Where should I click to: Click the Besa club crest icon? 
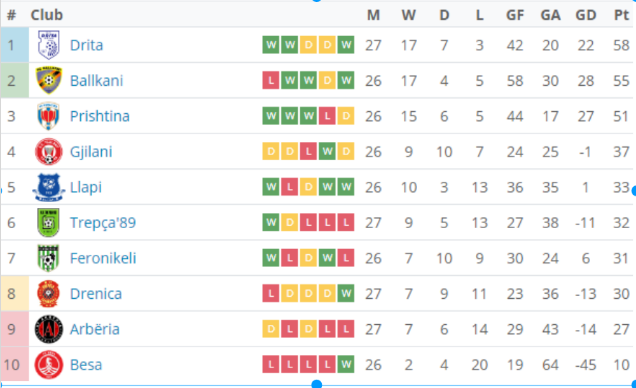(49, 365)
